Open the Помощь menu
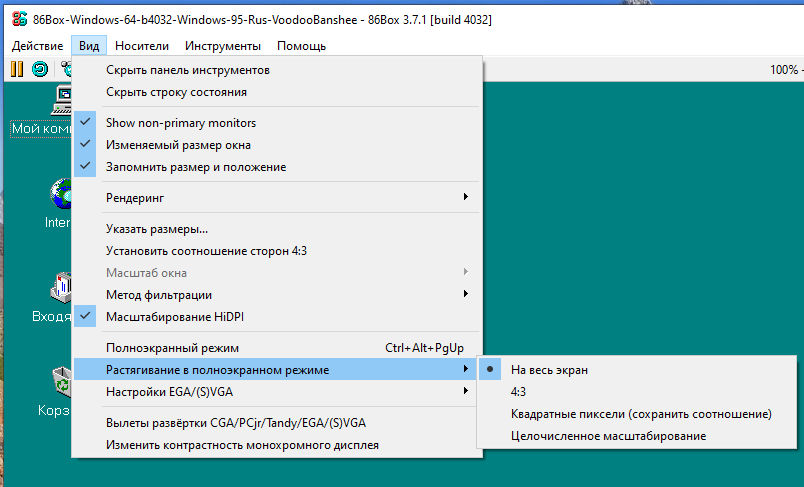 click(302, 46)
